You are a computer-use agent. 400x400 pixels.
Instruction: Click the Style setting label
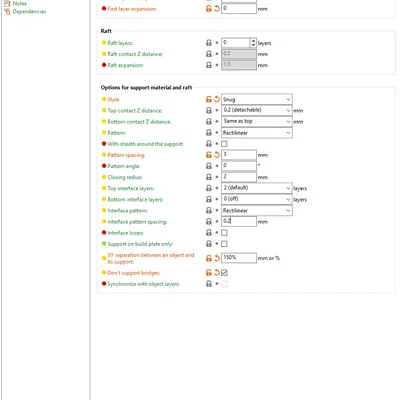[113, 99]
